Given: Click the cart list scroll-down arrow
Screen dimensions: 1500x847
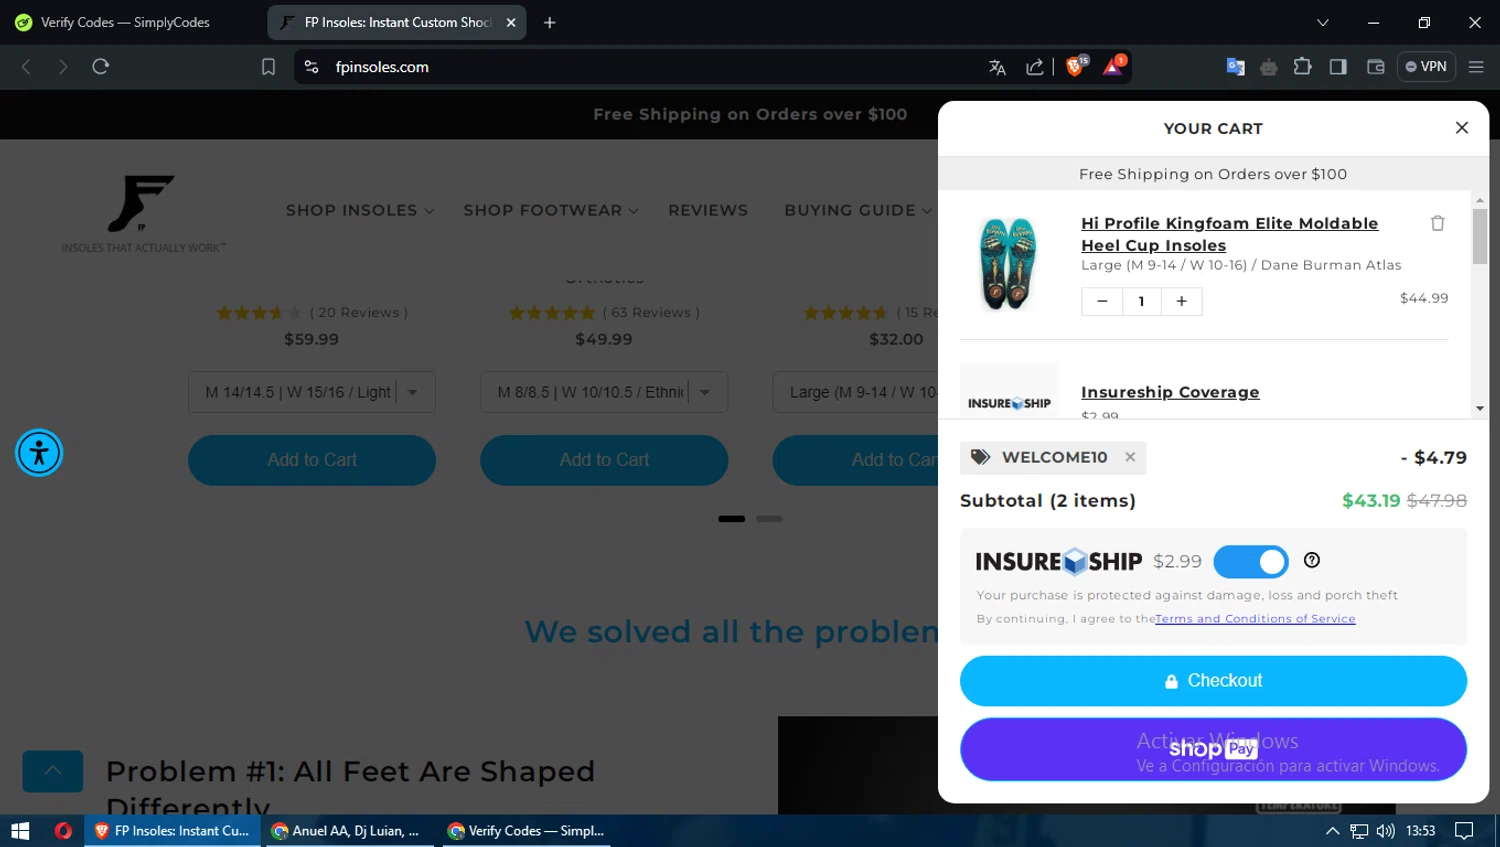Looking at the screenshot, I should 1480,408.
